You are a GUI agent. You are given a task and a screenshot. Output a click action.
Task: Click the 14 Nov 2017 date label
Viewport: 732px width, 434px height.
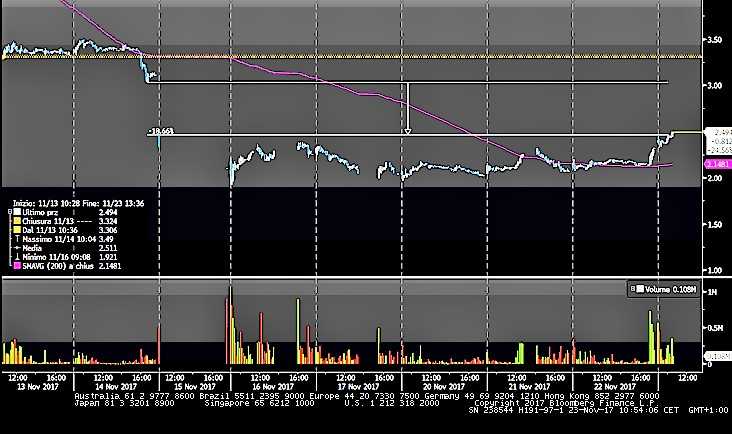(116, 387)
